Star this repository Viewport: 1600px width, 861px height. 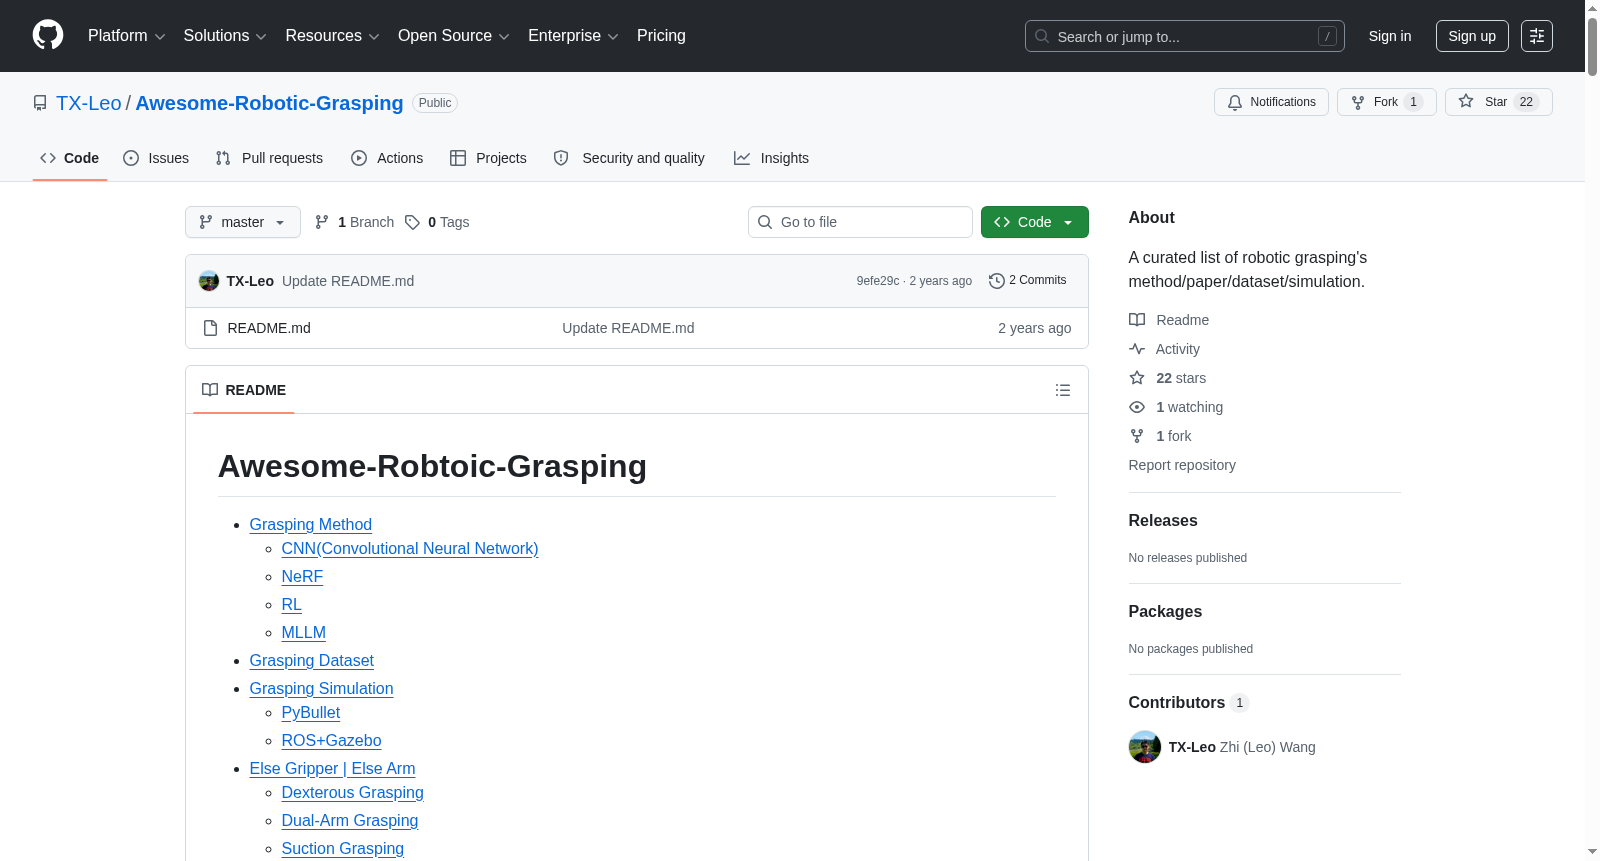[1498, 102]
